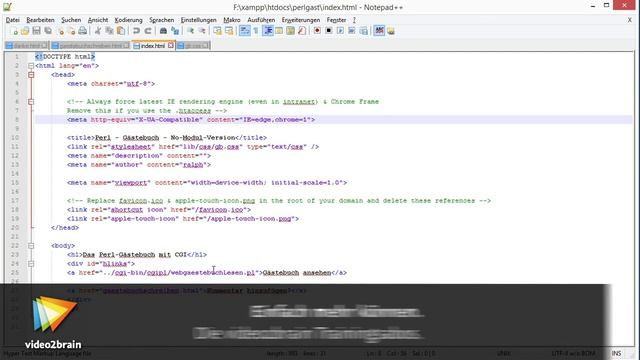
Task: Collapse the head fold at line 3
Action: pos(31,75)
